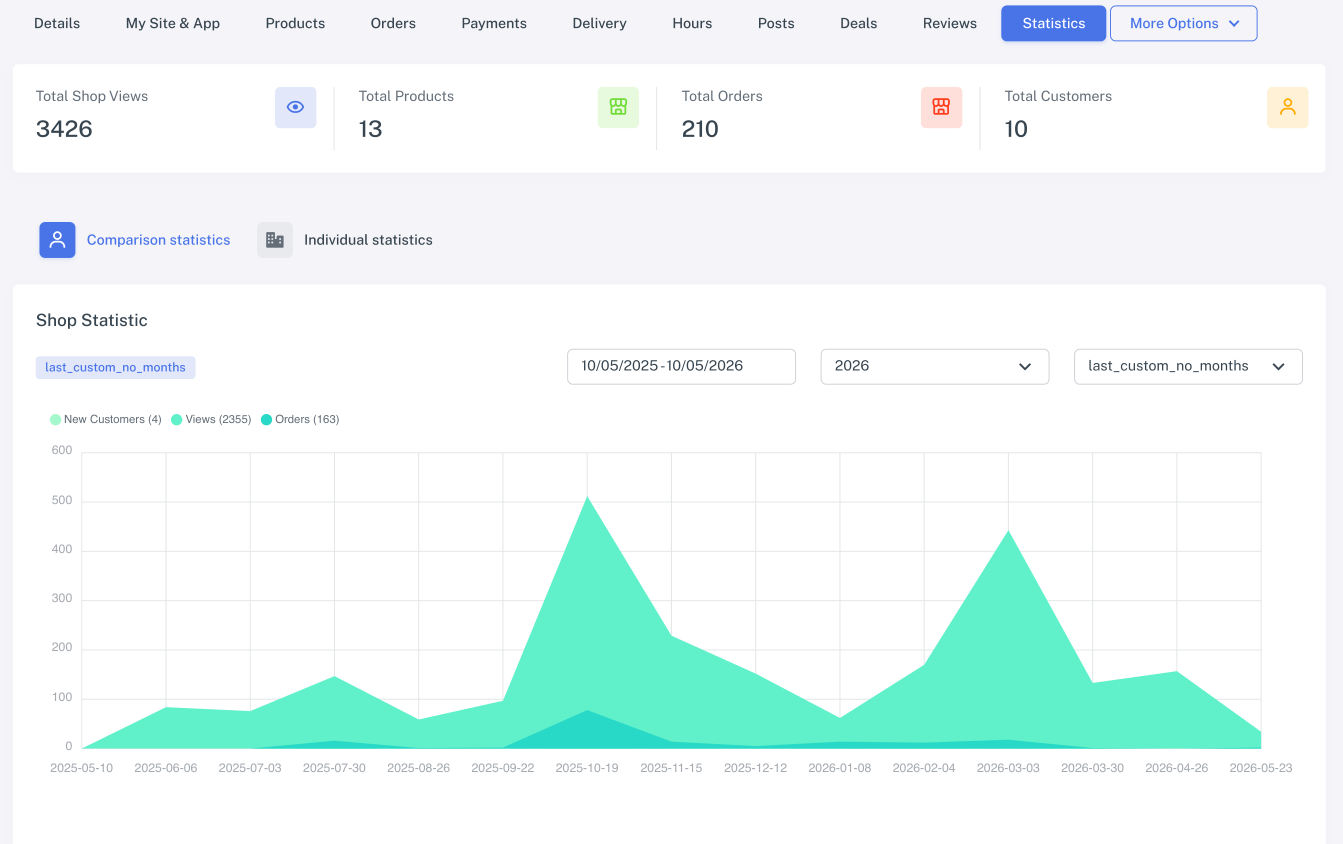Go to the Products tab
This screenshot has height=844, width=1343.
coord(295,23)
